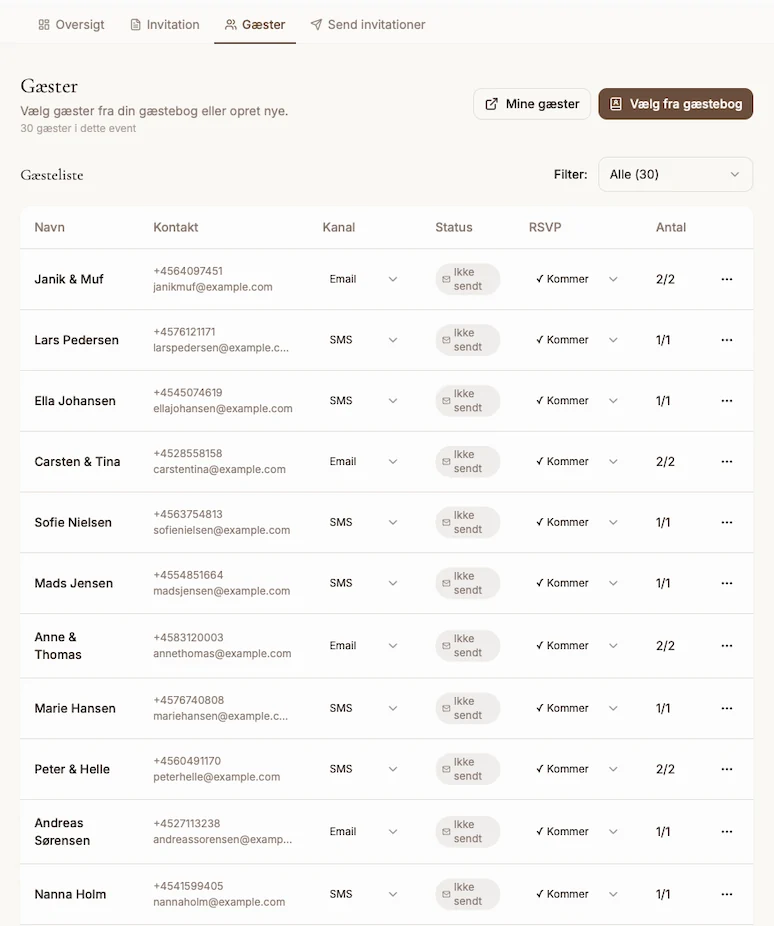This screenshot has width=774, height=926.
Task: Change RSVP dropdown for Lars Pedersen
Action: [577, 340]
